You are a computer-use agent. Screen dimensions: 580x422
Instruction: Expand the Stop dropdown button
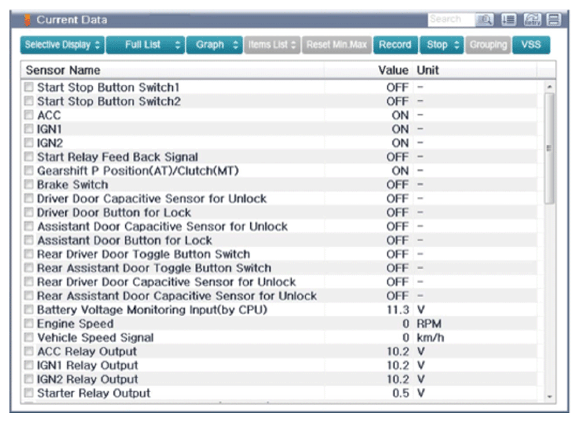[442, 45]
